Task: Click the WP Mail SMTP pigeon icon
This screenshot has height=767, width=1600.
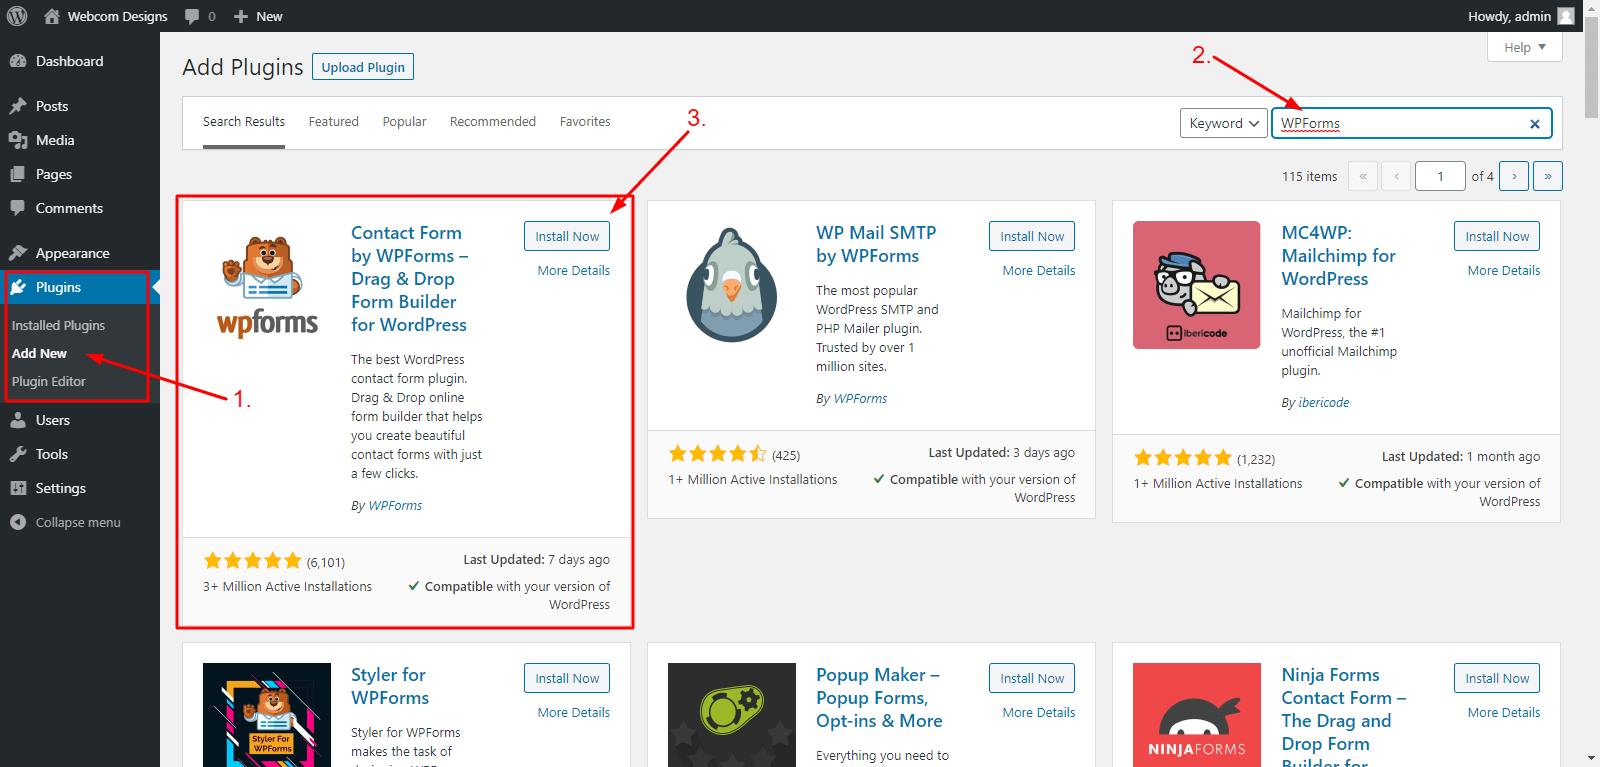Action: click(x=732, y=285)
